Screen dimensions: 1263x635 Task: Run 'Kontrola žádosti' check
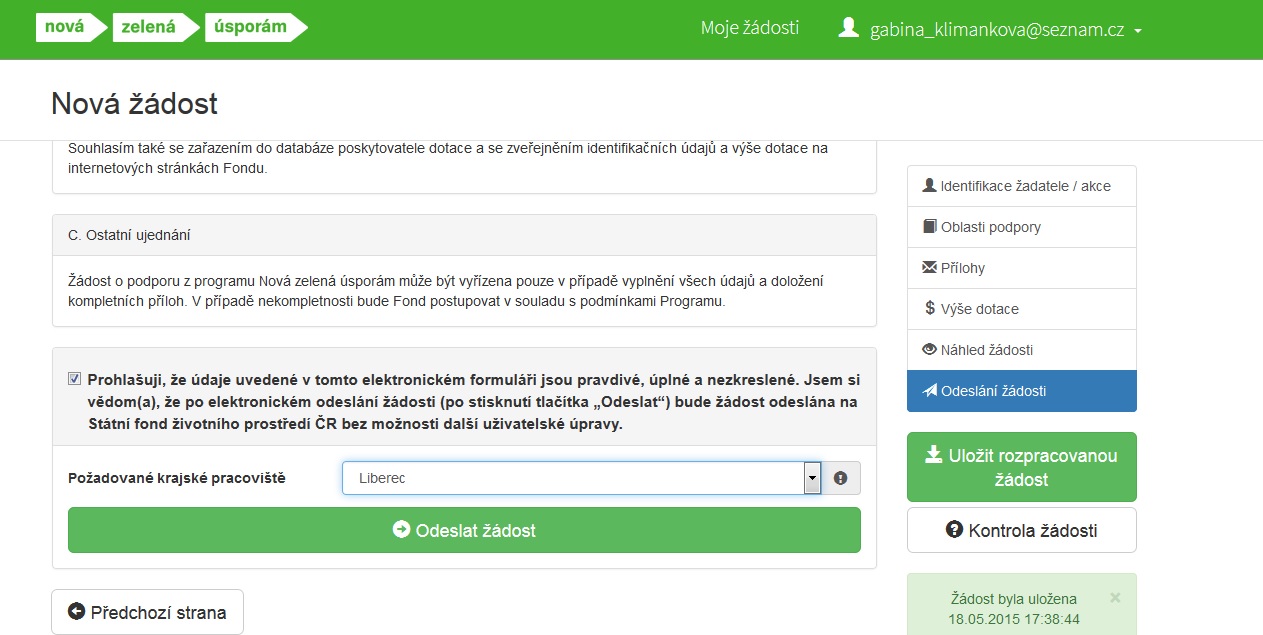[x=1022, y=530]
